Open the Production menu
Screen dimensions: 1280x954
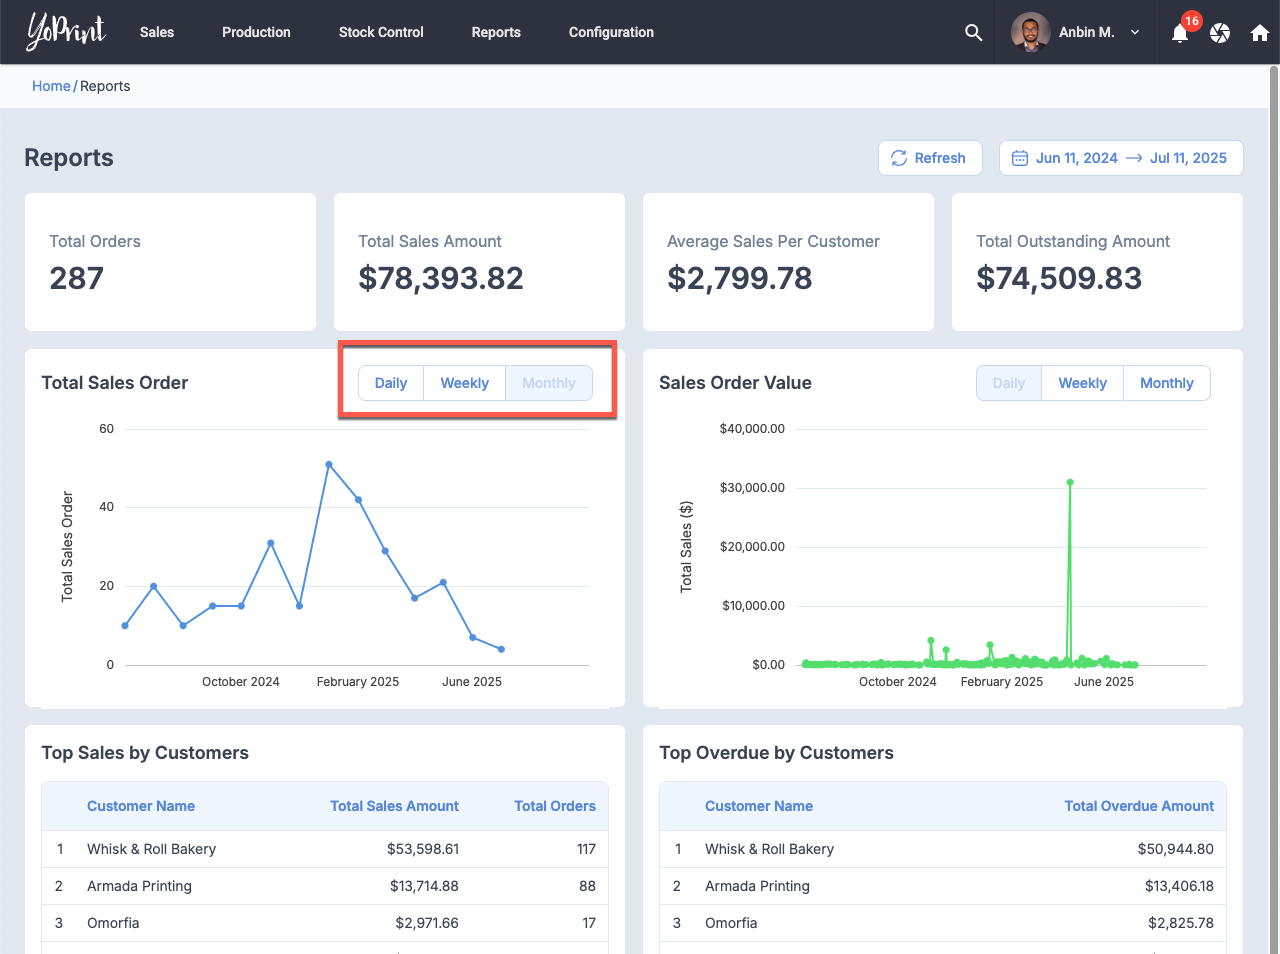click(x=256, y=32)
